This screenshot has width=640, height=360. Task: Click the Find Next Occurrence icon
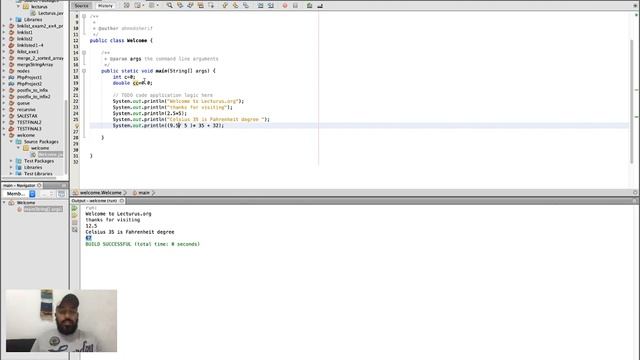click(190, 6)
